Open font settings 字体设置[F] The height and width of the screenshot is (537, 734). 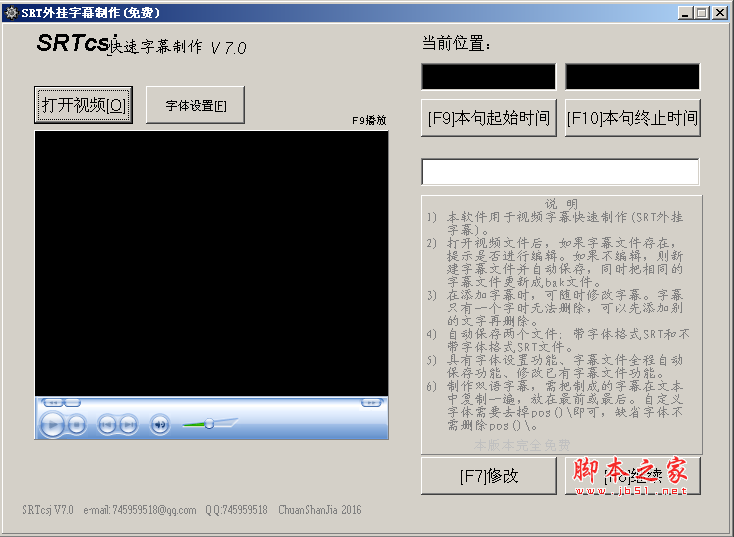[x=195, y=105]
